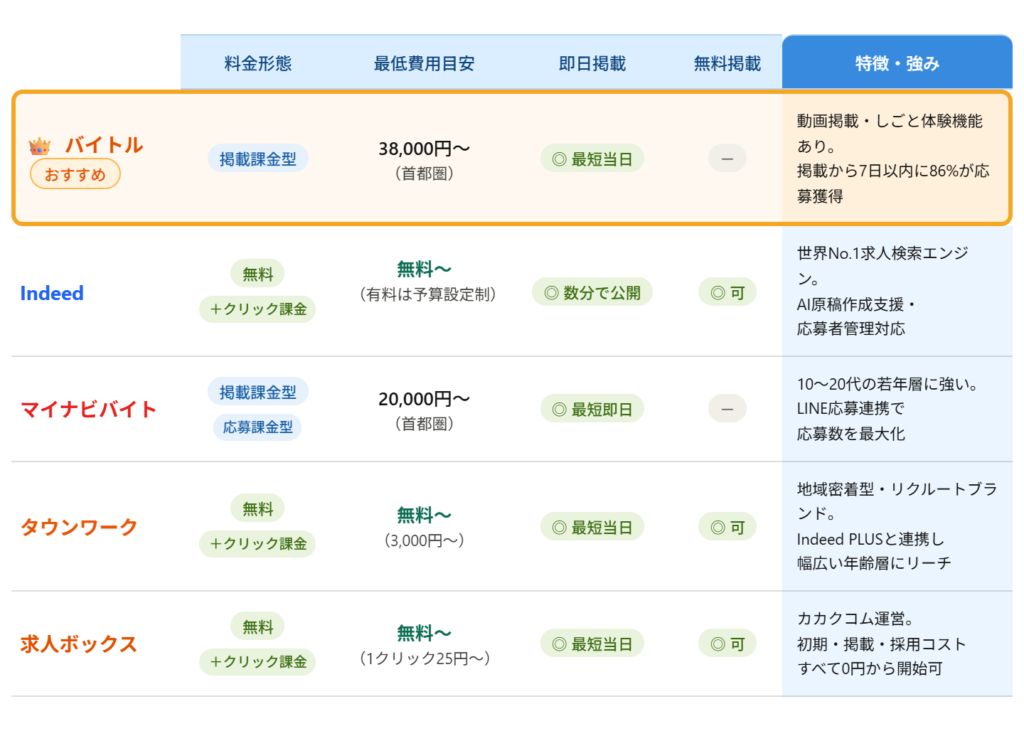
Task: Click +クリック課金 tag in タウンワーク row
Action: (257, 544)
